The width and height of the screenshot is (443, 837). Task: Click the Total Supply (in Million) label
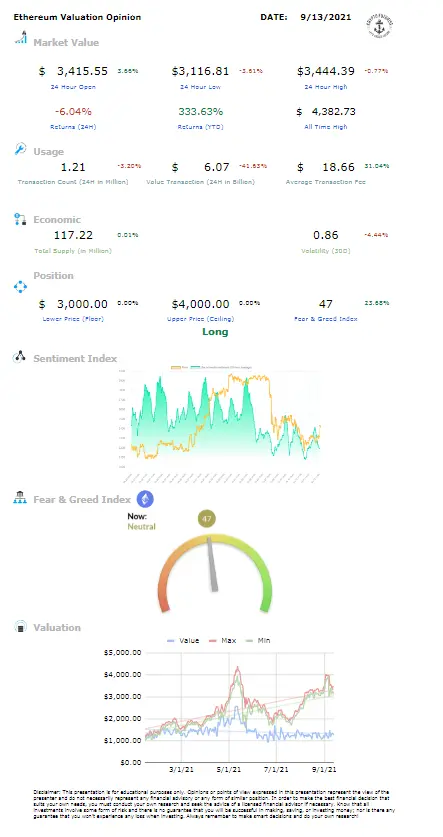pyautogui.click(x=73, y=251)
